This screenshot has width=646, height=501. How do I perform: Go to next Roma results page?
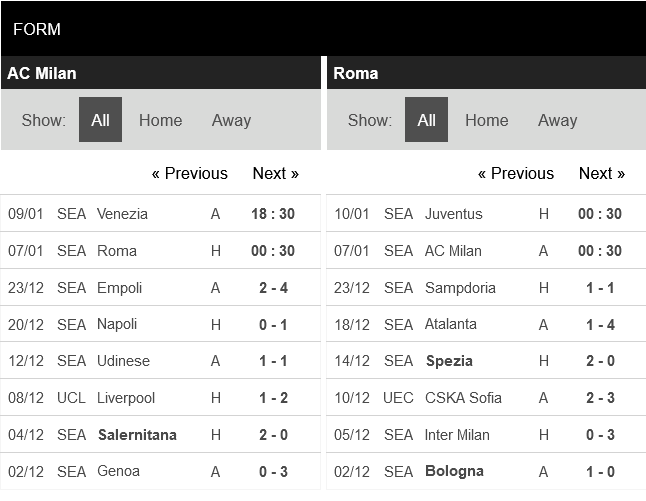601,173
